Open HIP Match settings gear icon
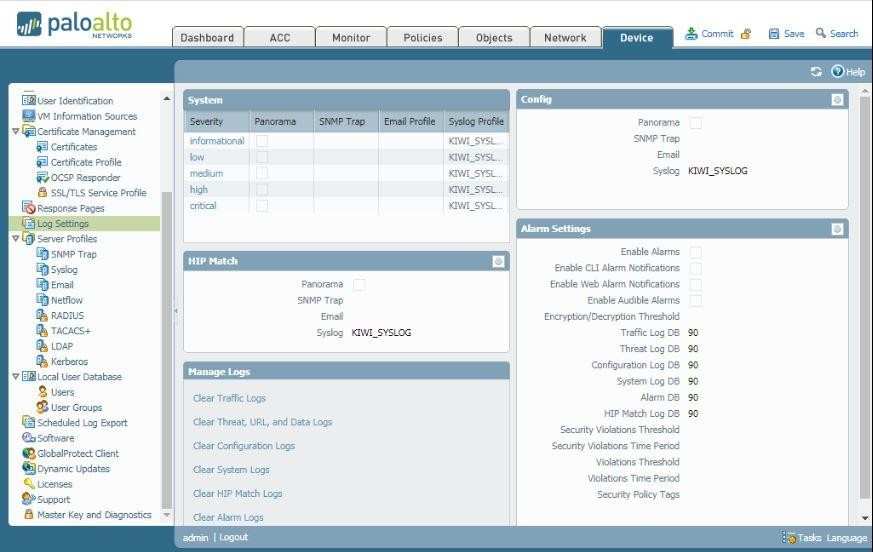 [x=498, y=261]
